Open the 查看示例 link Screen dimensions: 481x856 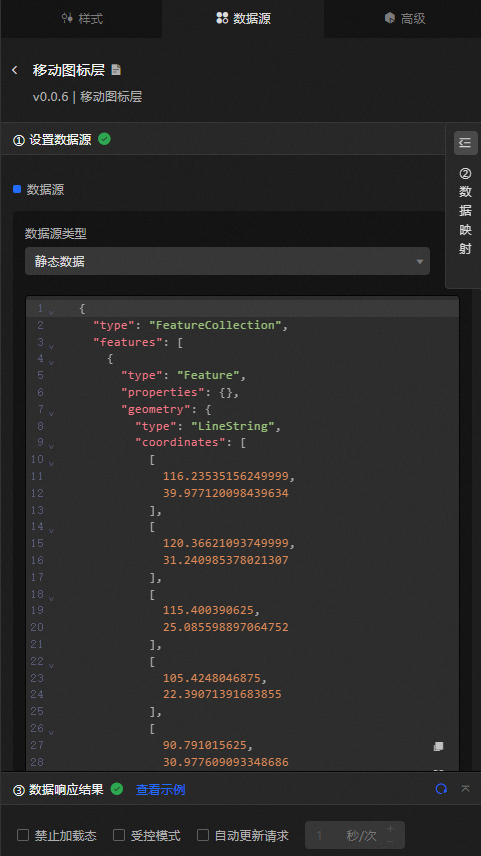click(x=161, y=789)
